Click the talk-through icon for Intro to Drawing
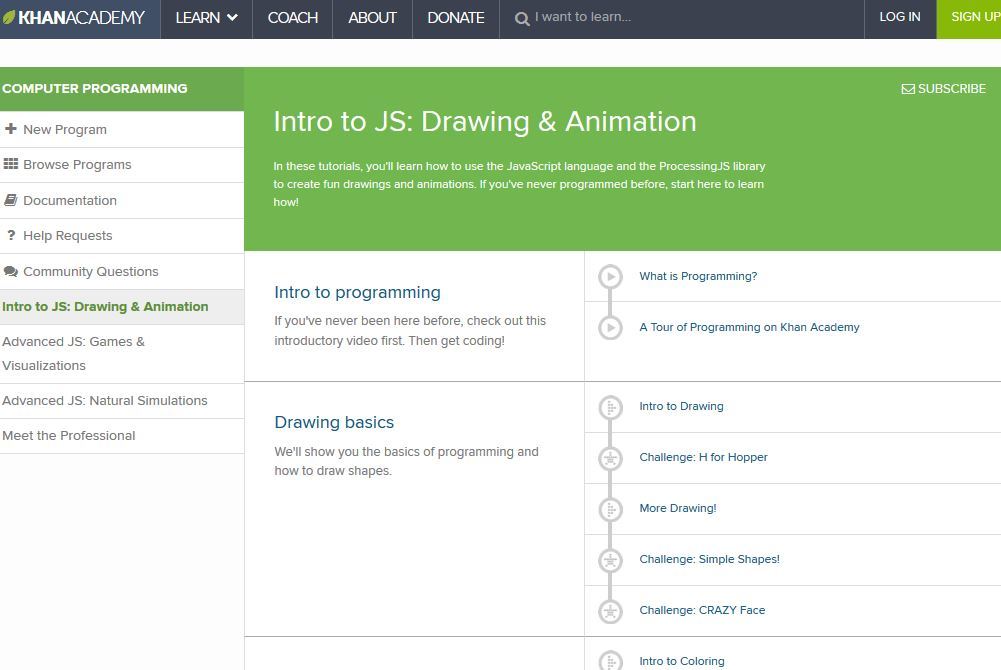This screenshot has height=670, width=1001. tap(610, 407)
